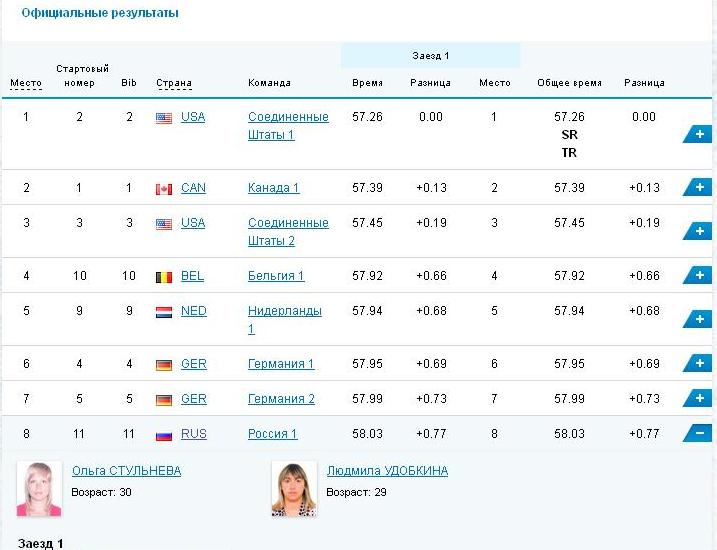Click the Russia flag icon
Viewport: 717px width, 550px height.
(x=164, y=434)
